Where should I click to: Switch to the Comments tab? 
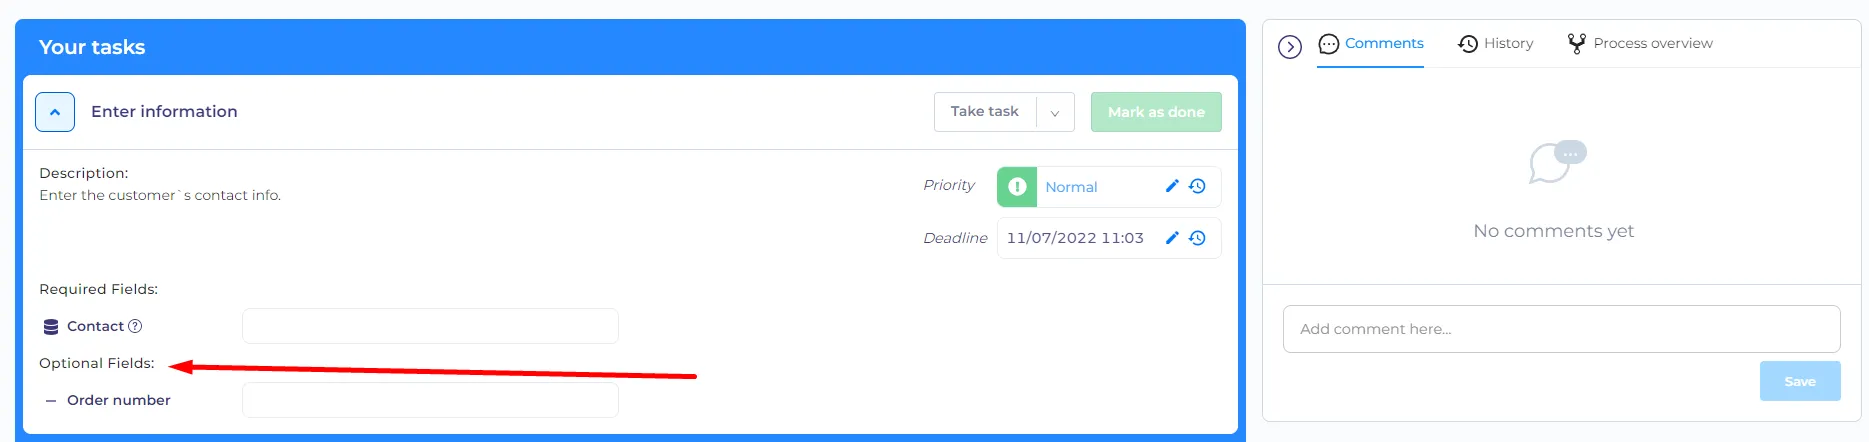pyautogui.click(x=1371, y=44)
